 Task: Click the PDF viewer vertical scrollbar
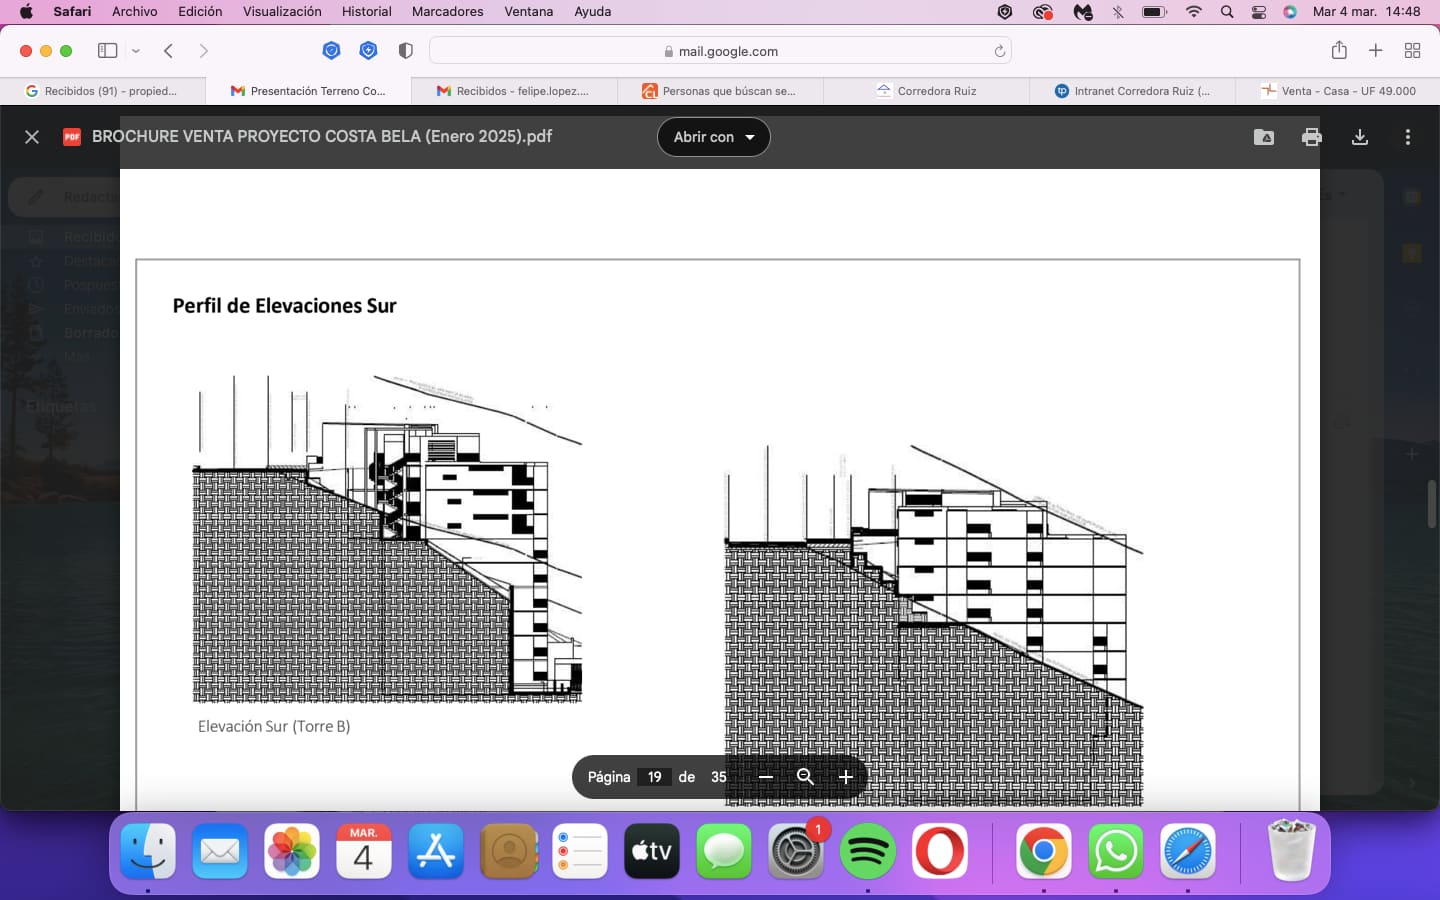[x=1432, y=504]
